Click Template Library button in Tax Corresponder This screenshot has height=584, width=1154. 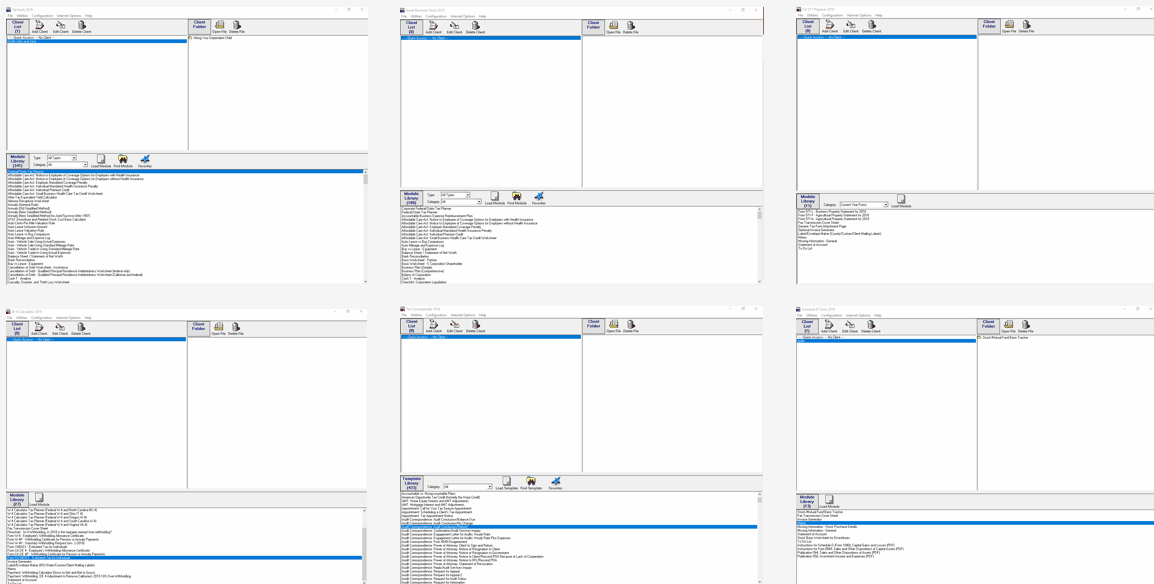click(x=411, y=483)
